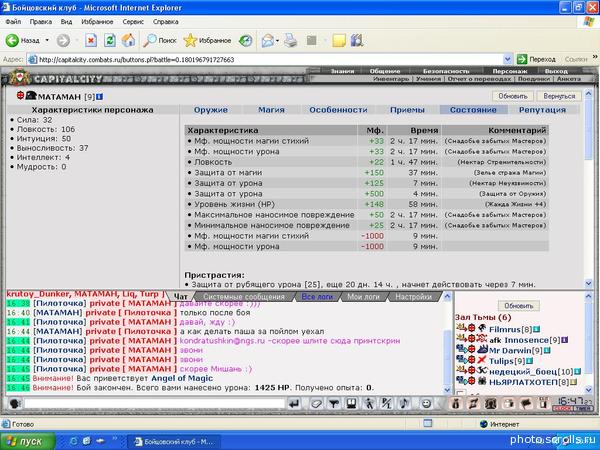Click the chat message input field
Screen dimensions: 600x450
[x=154, y=404]
